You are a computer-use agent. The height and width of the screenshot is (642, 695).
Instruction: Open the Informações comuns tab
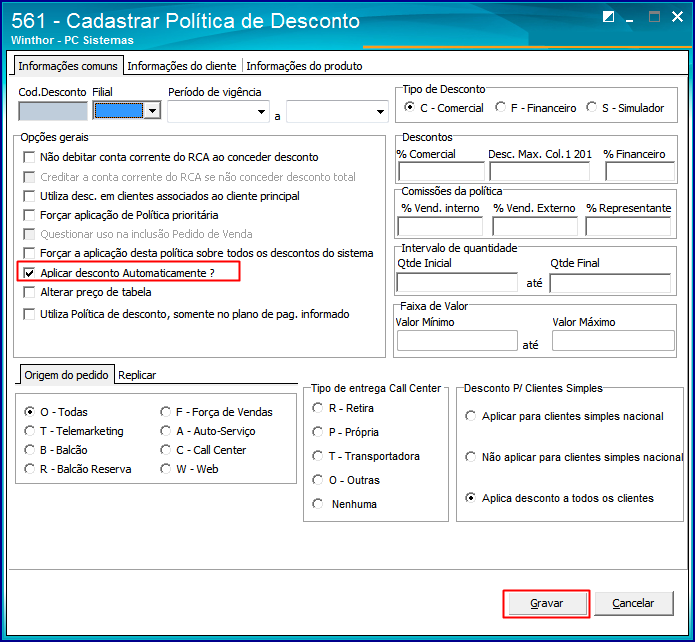[x=68, y=66]
